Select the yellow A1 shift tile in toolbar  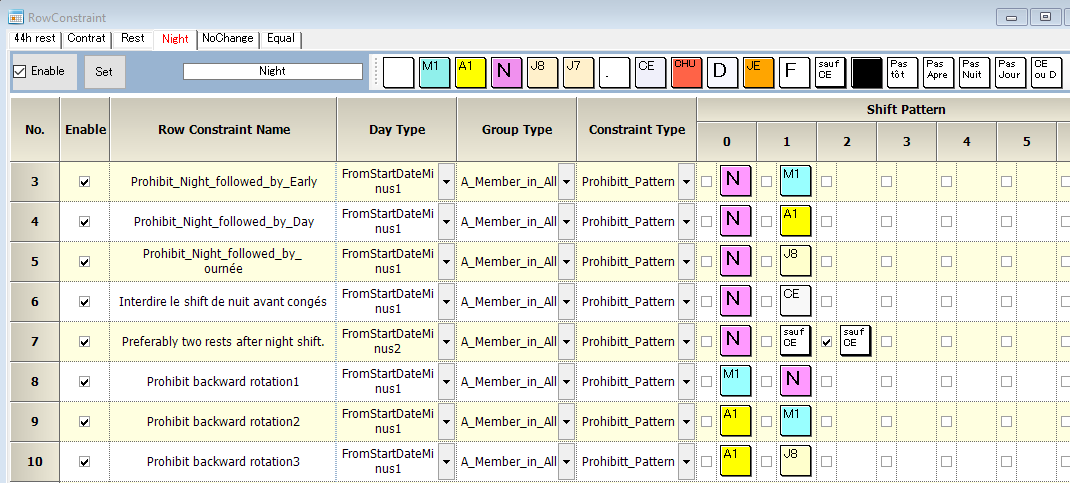click(x=470, y=72)
